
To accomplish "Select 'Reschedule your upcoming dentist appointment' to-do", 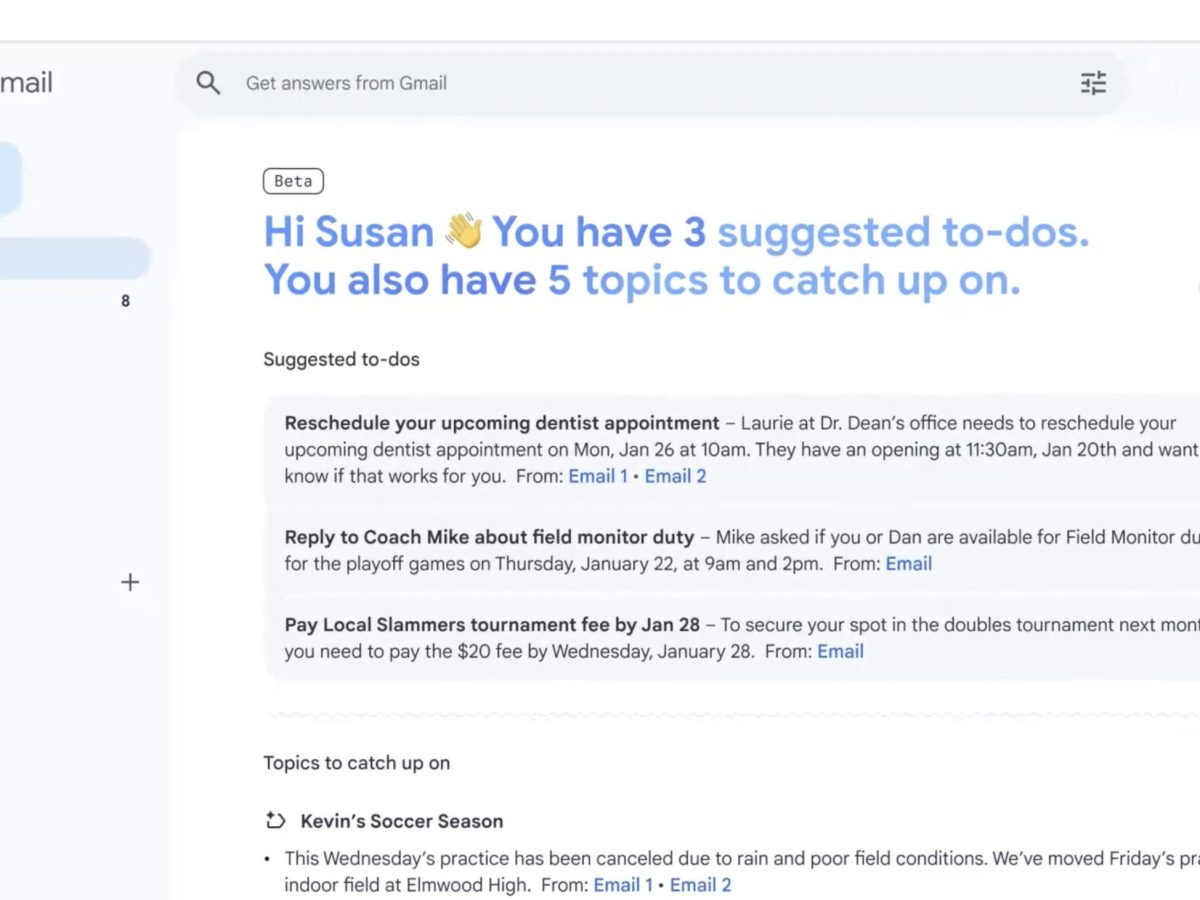I will pos(501,423).
